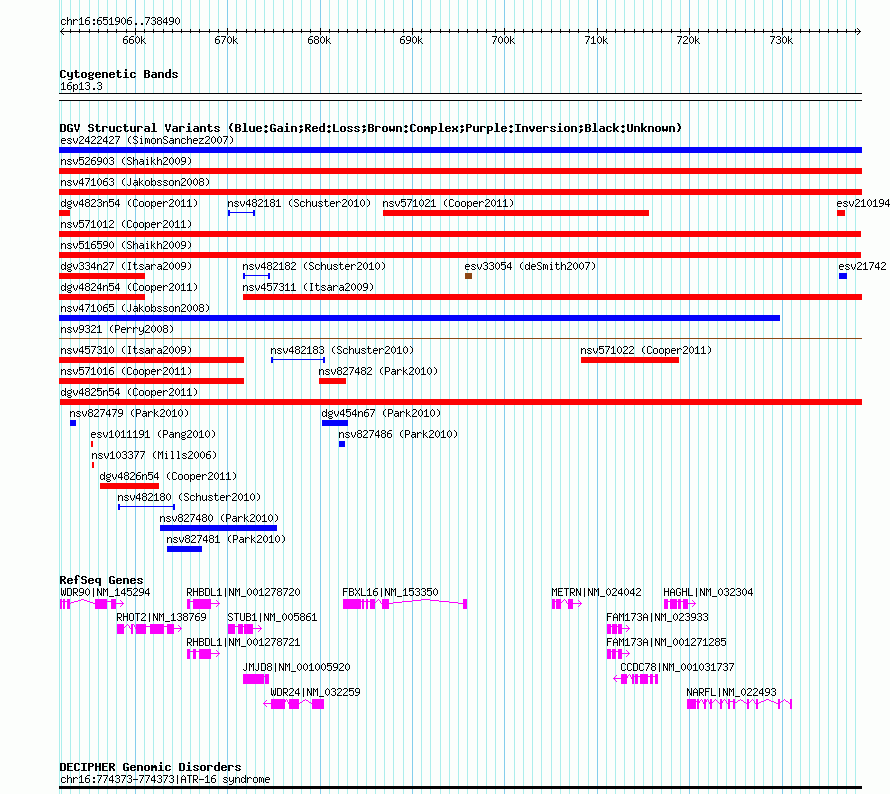Screen dimensions: 890x794
Task: Click CCDC78|NM_001031737 gene label
Action: tap(677, 667)
